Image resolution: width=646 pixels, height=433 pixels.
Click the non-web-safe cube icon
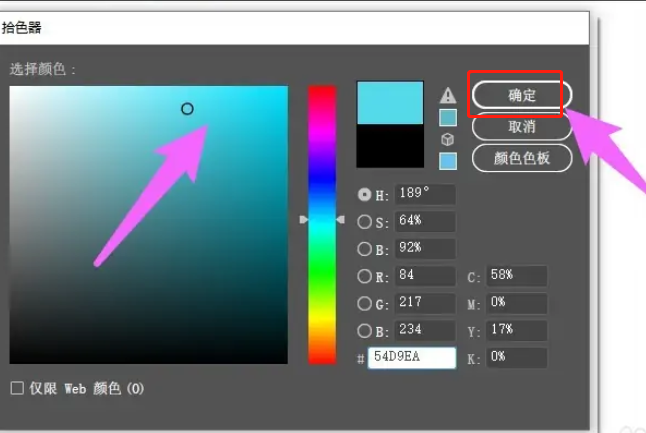[448, 140]
